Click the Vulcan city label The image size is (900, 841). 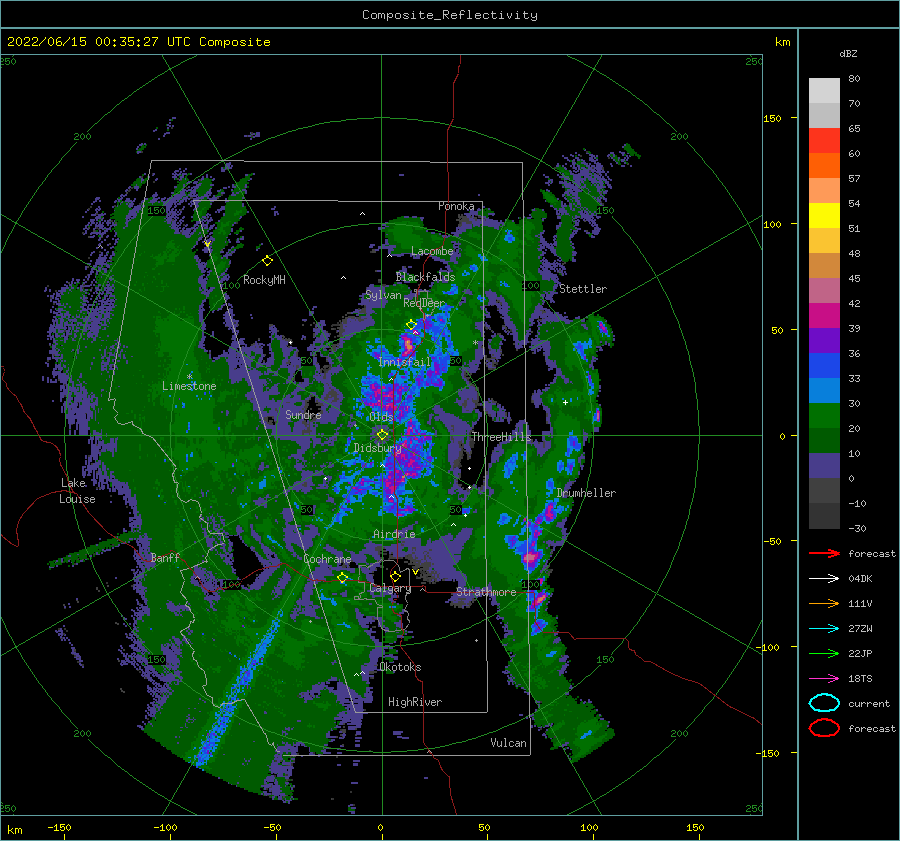pos(509,743)
